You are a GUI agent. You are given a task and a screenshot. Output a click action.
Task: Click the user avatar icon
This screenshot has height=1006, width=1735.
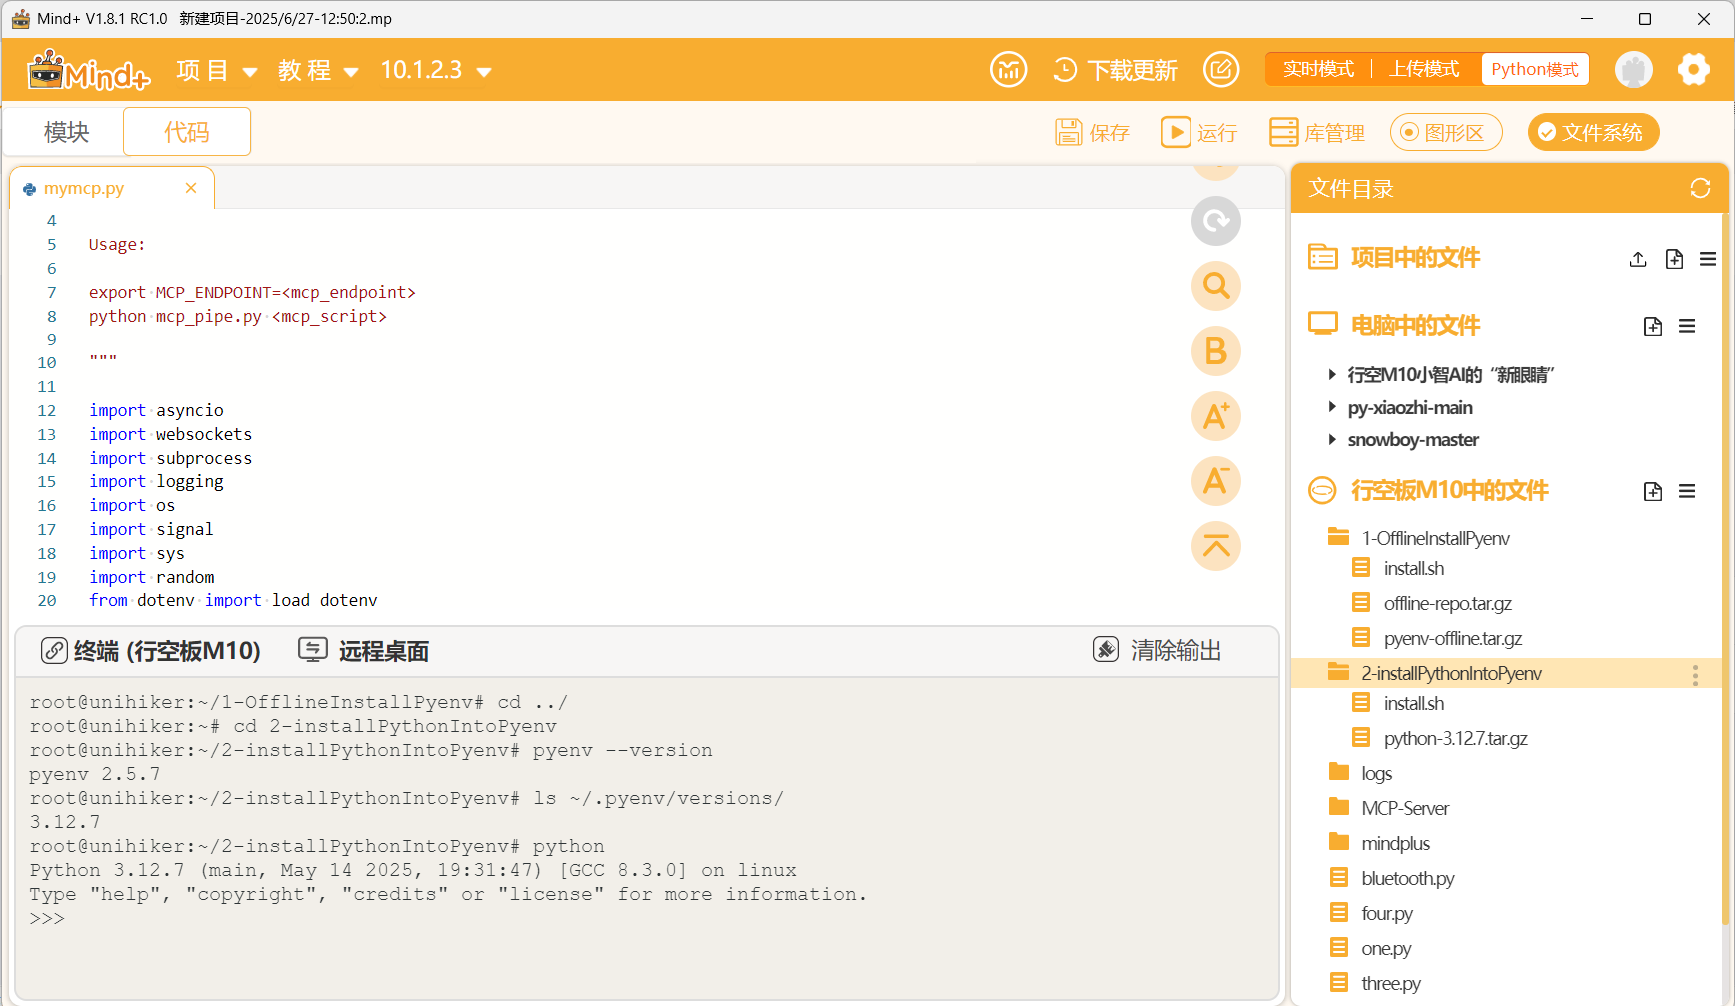[x=1634, y=70]
